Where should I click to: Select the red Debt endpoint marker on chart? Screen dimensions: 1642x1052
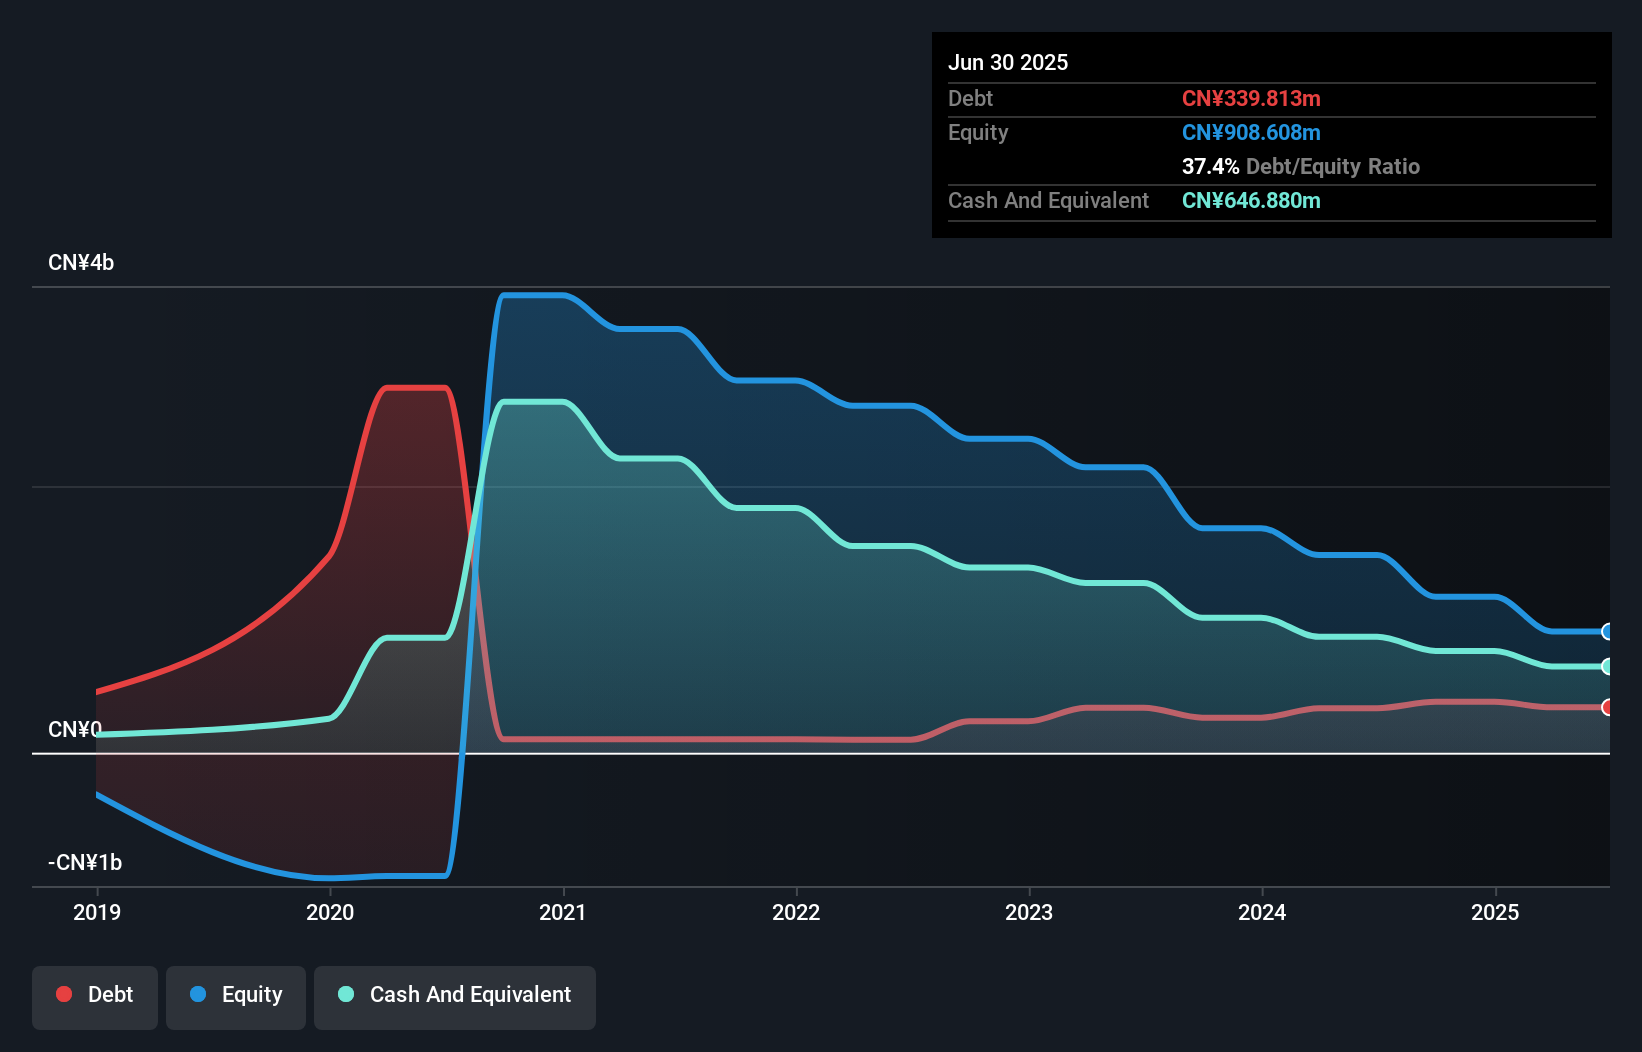pos(1607,707)
